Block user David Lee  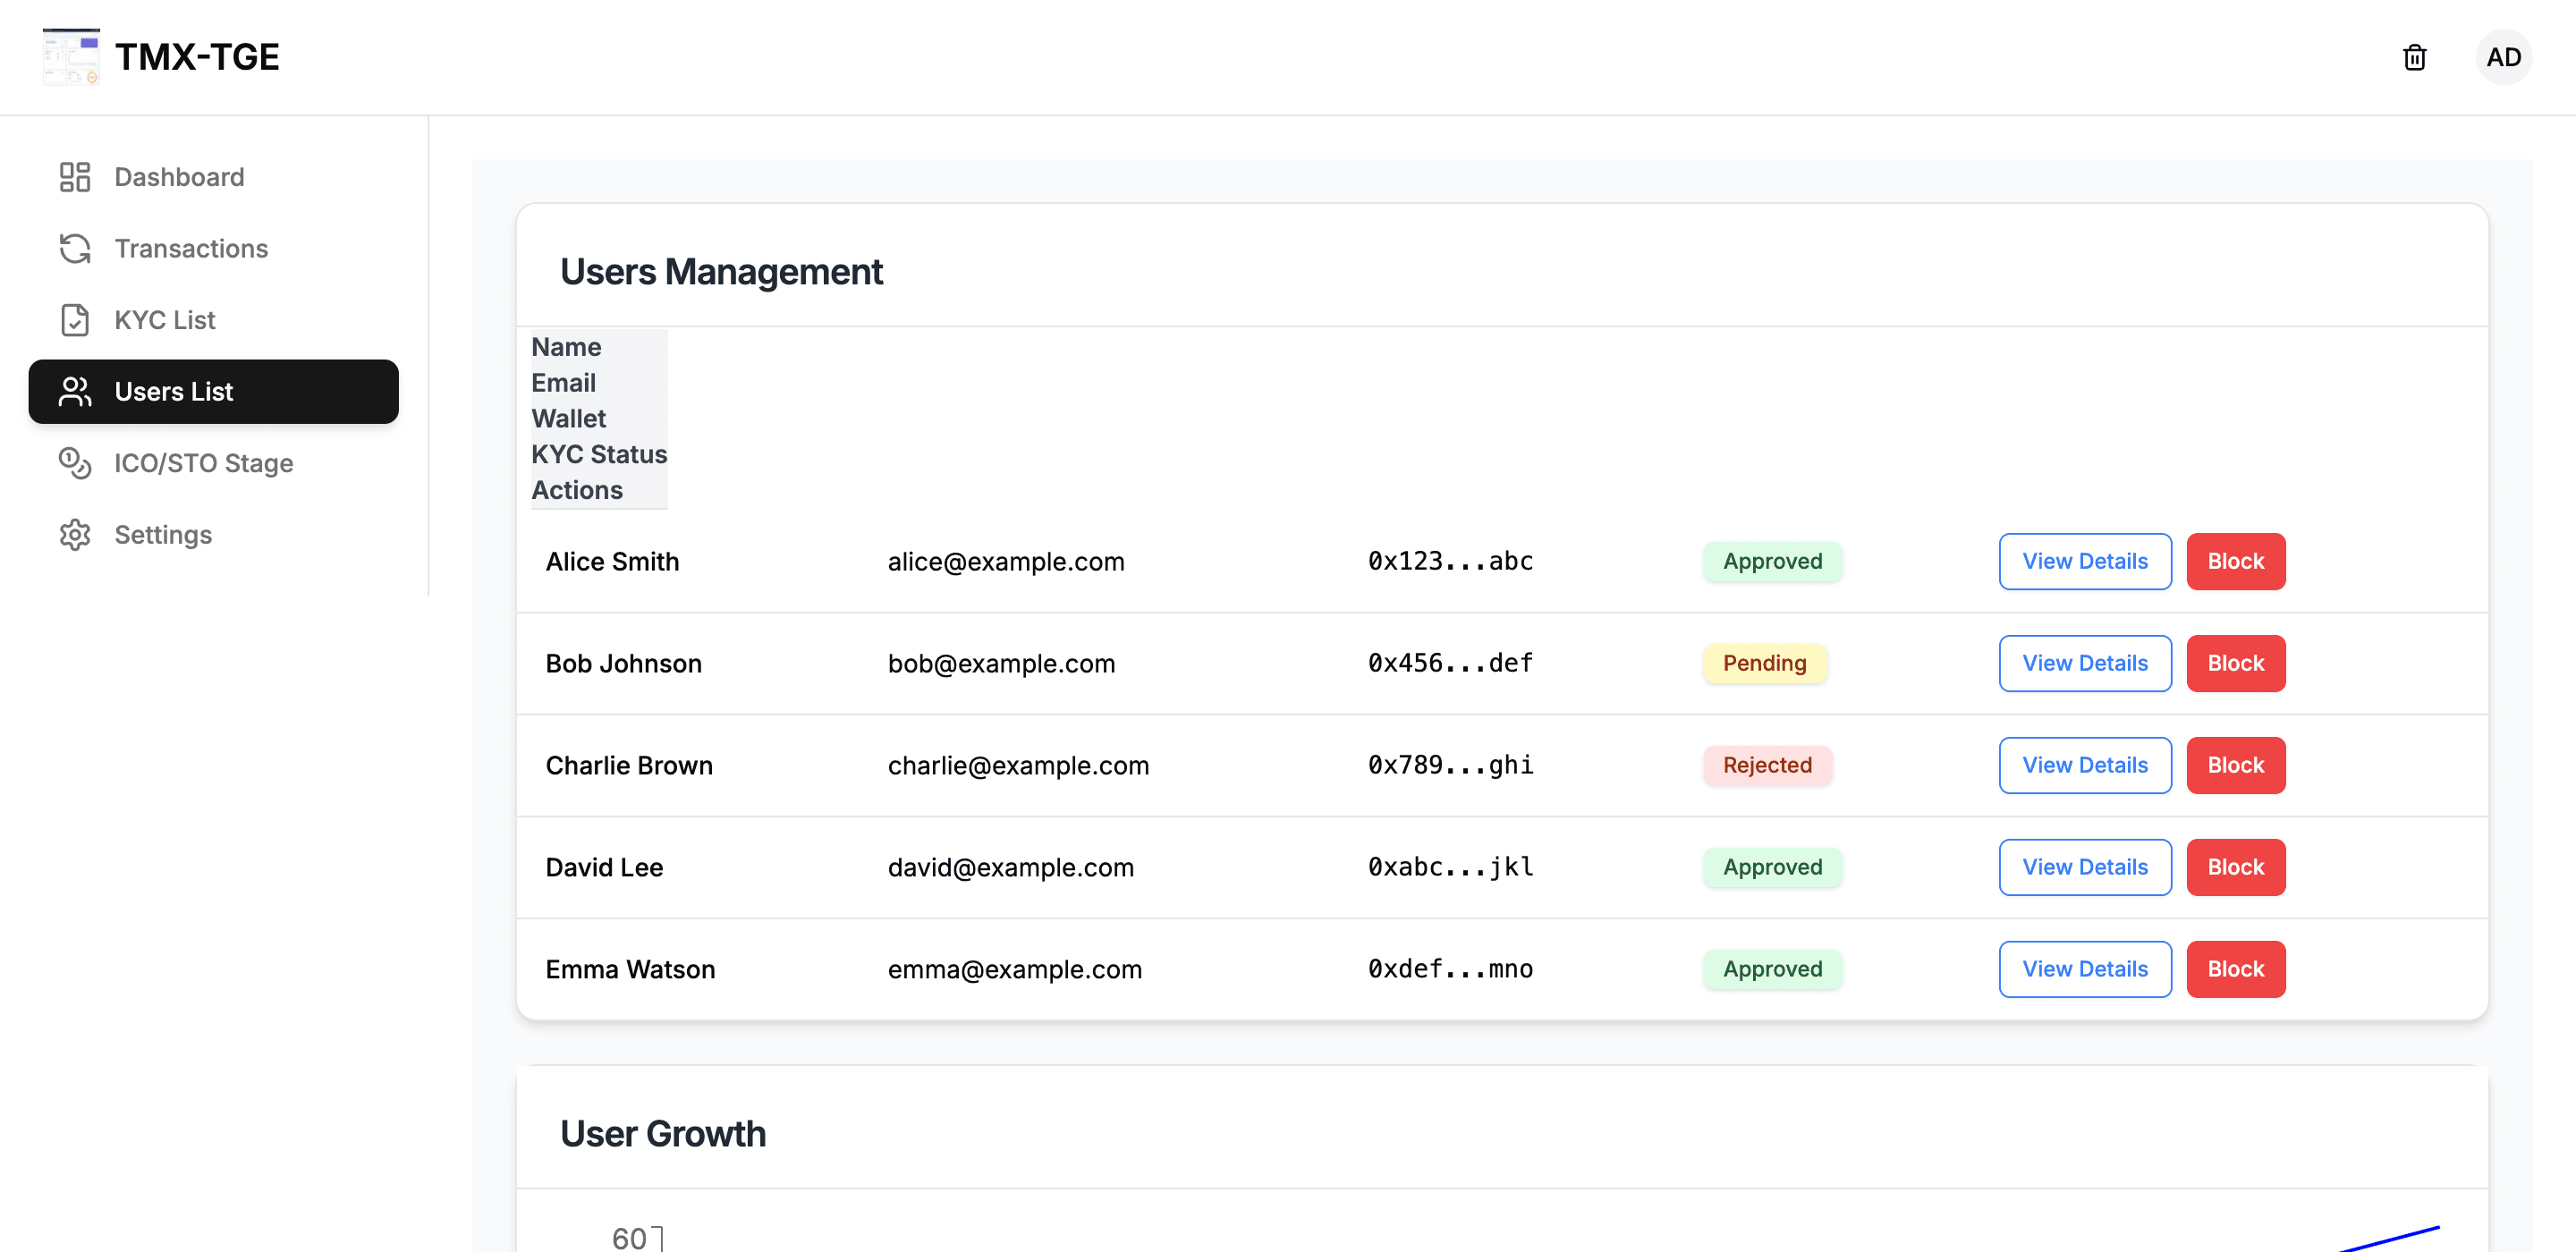coord(2236,867)
